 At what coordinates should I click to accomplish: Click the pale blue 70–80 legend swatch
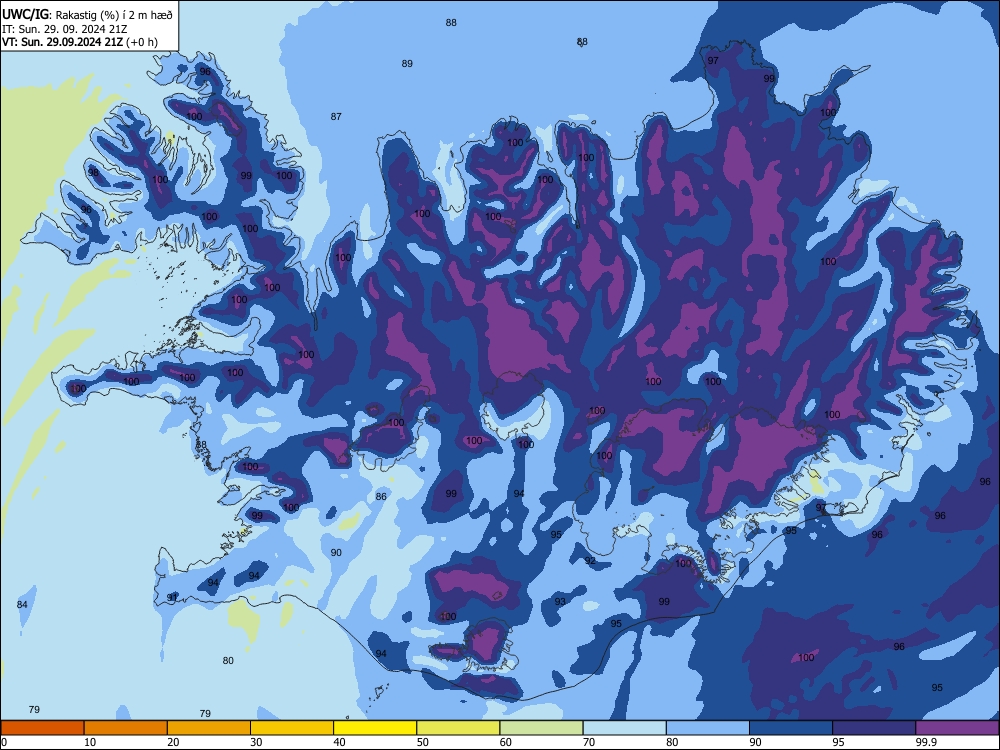[625, 728]
